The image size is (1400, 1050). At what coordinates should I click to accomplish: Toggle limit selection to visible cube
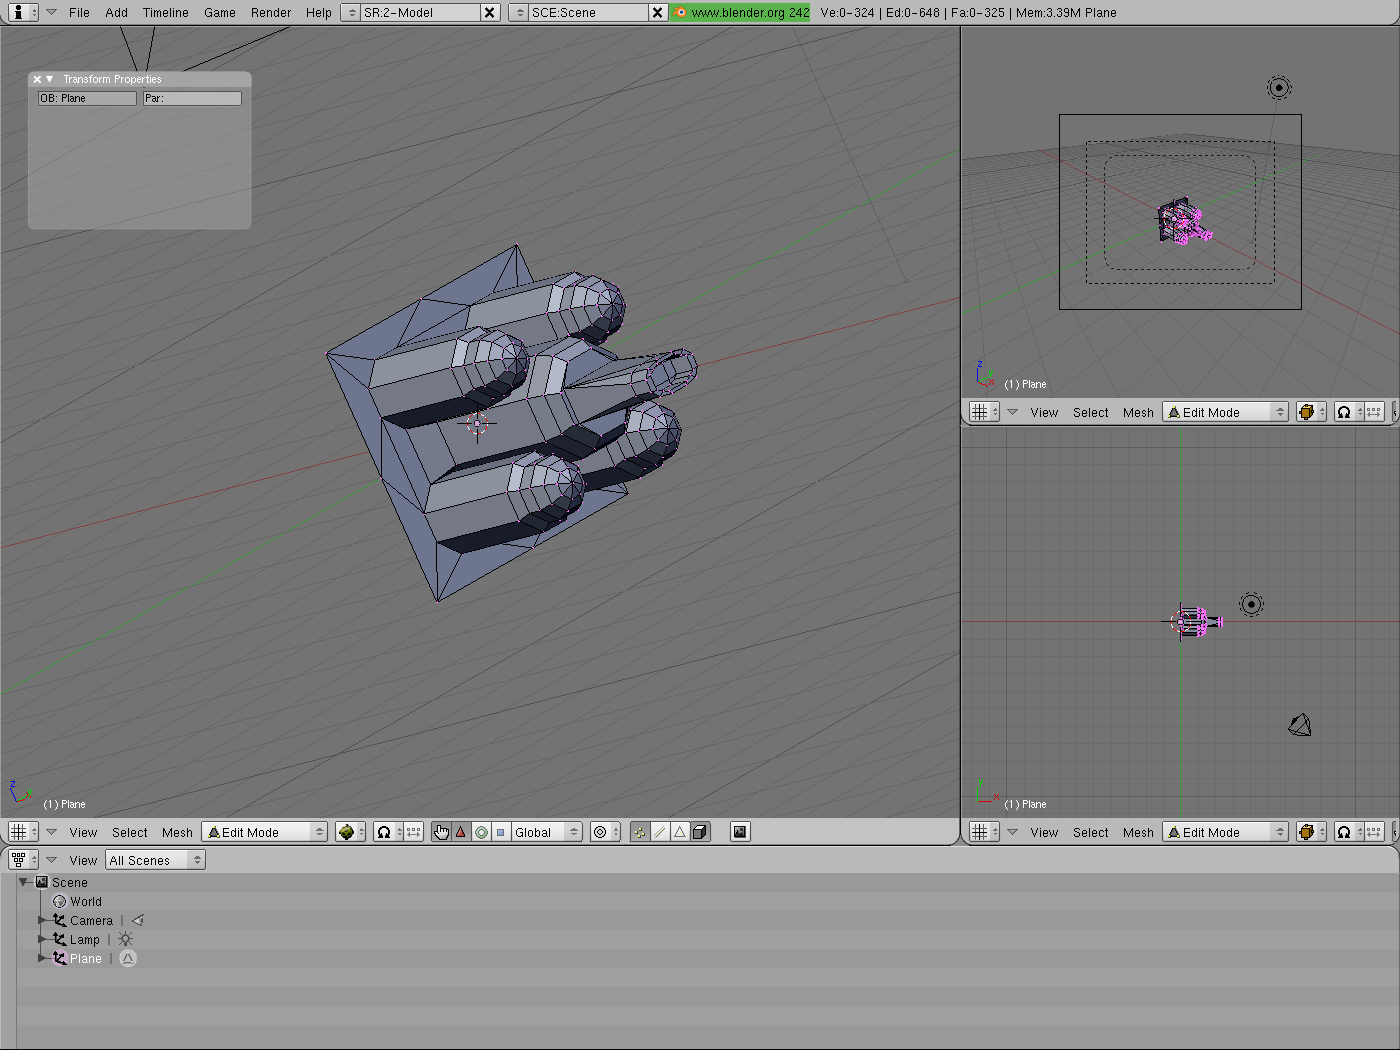[x=700, y=832]
